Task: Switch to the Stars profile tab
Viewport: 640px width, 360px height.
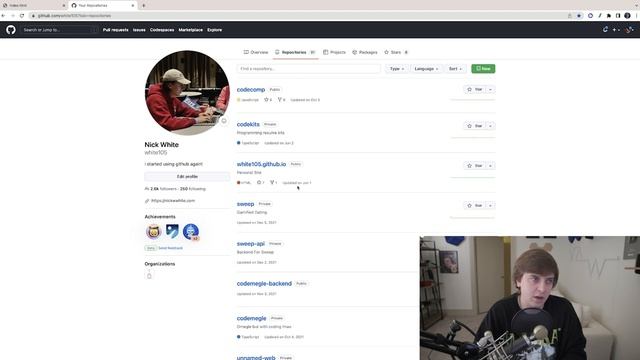Action: pos(396,52)
